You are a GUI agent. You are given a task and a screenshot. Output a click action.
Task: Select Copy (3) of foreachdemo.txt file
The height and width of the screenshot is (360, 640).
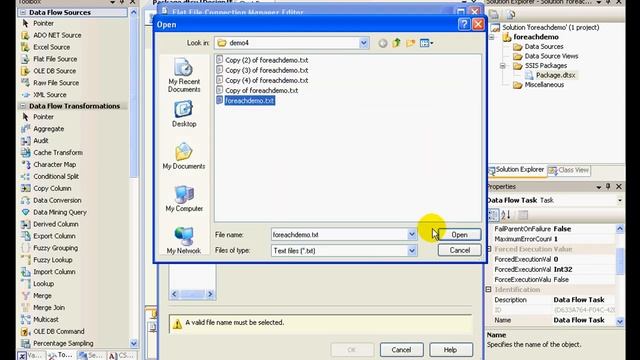click(x=262, y=70)
